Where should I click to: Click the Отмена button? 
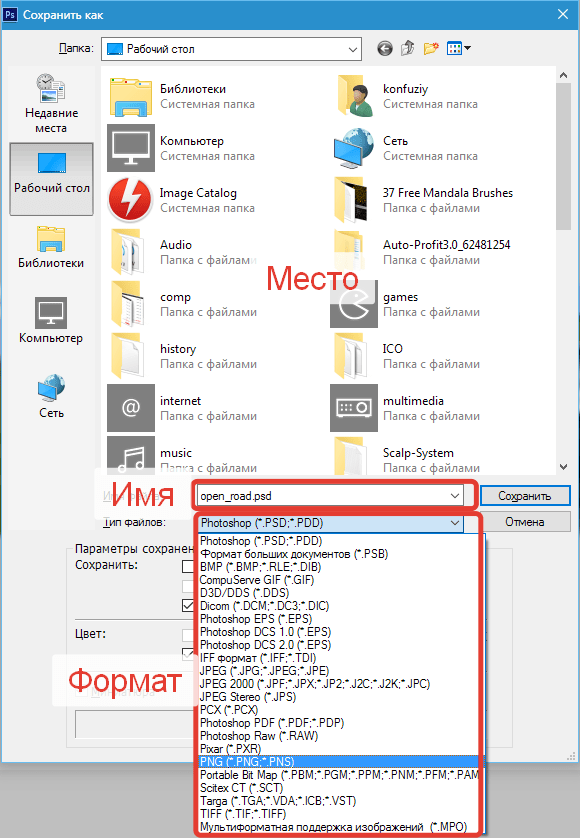point(525,522)
